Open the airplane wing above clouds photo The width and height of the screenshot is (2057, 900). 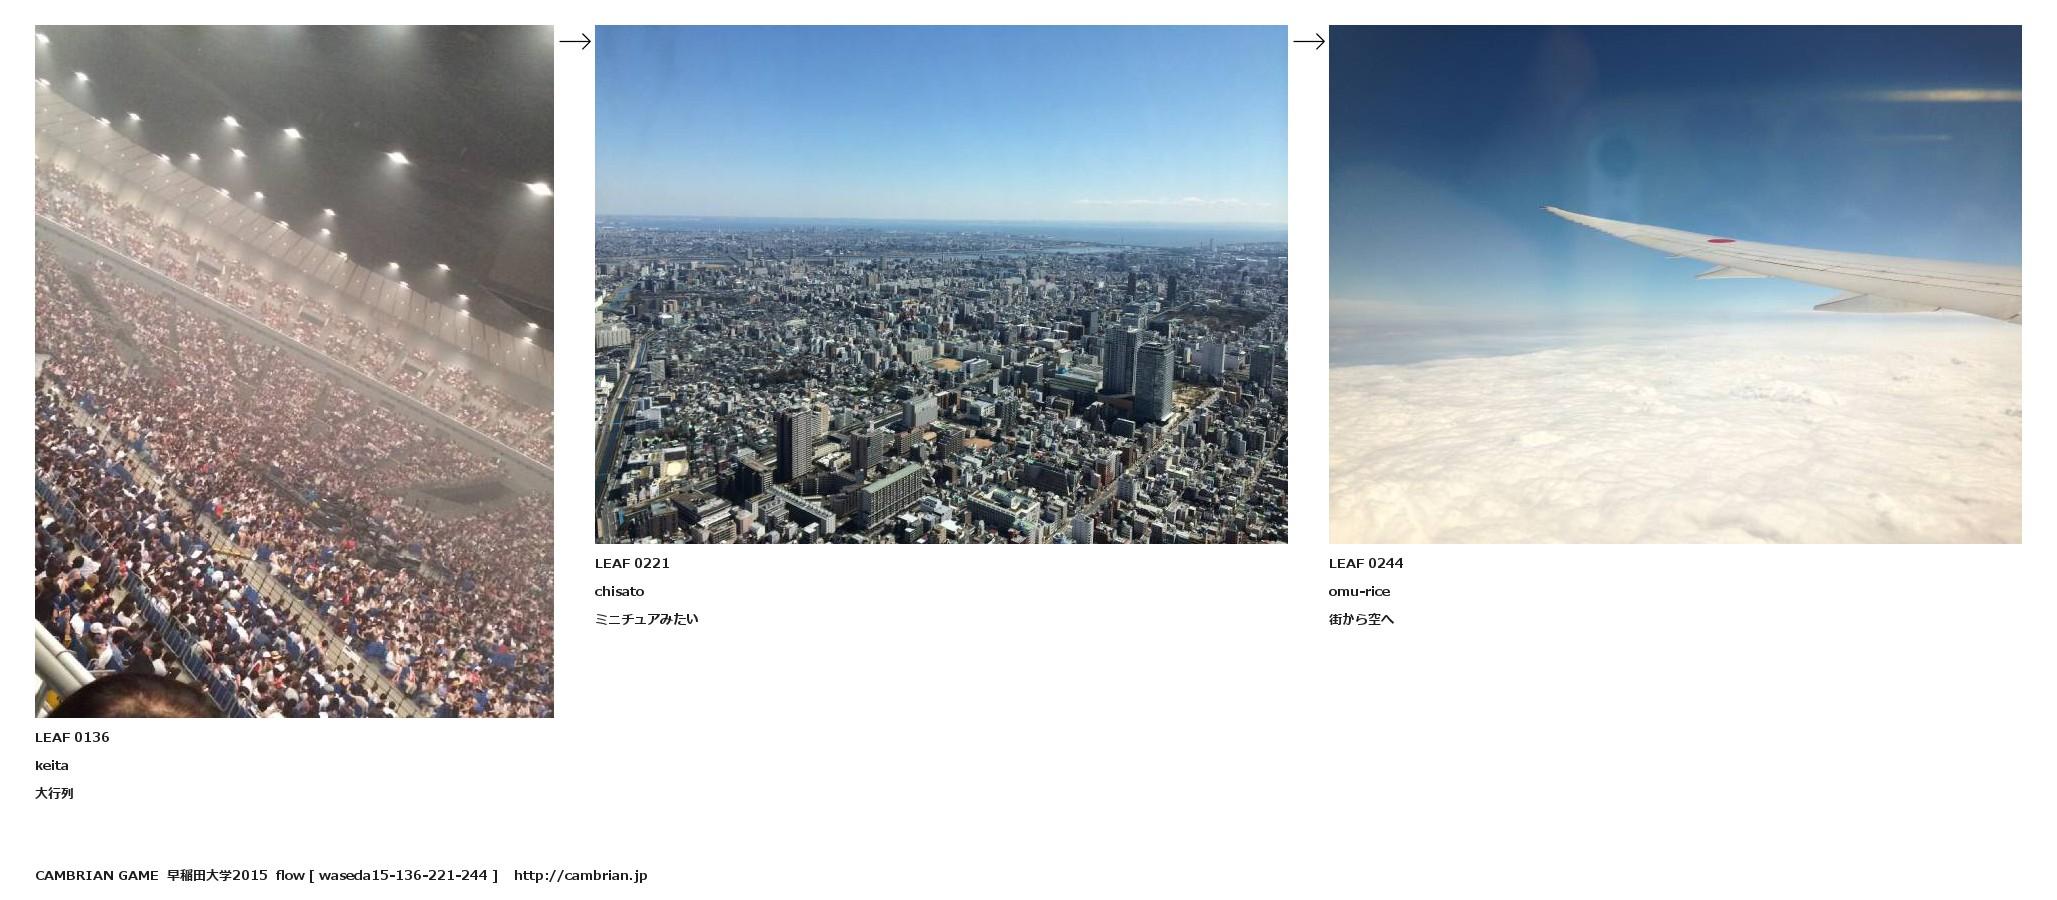[x=1674, y=284]
